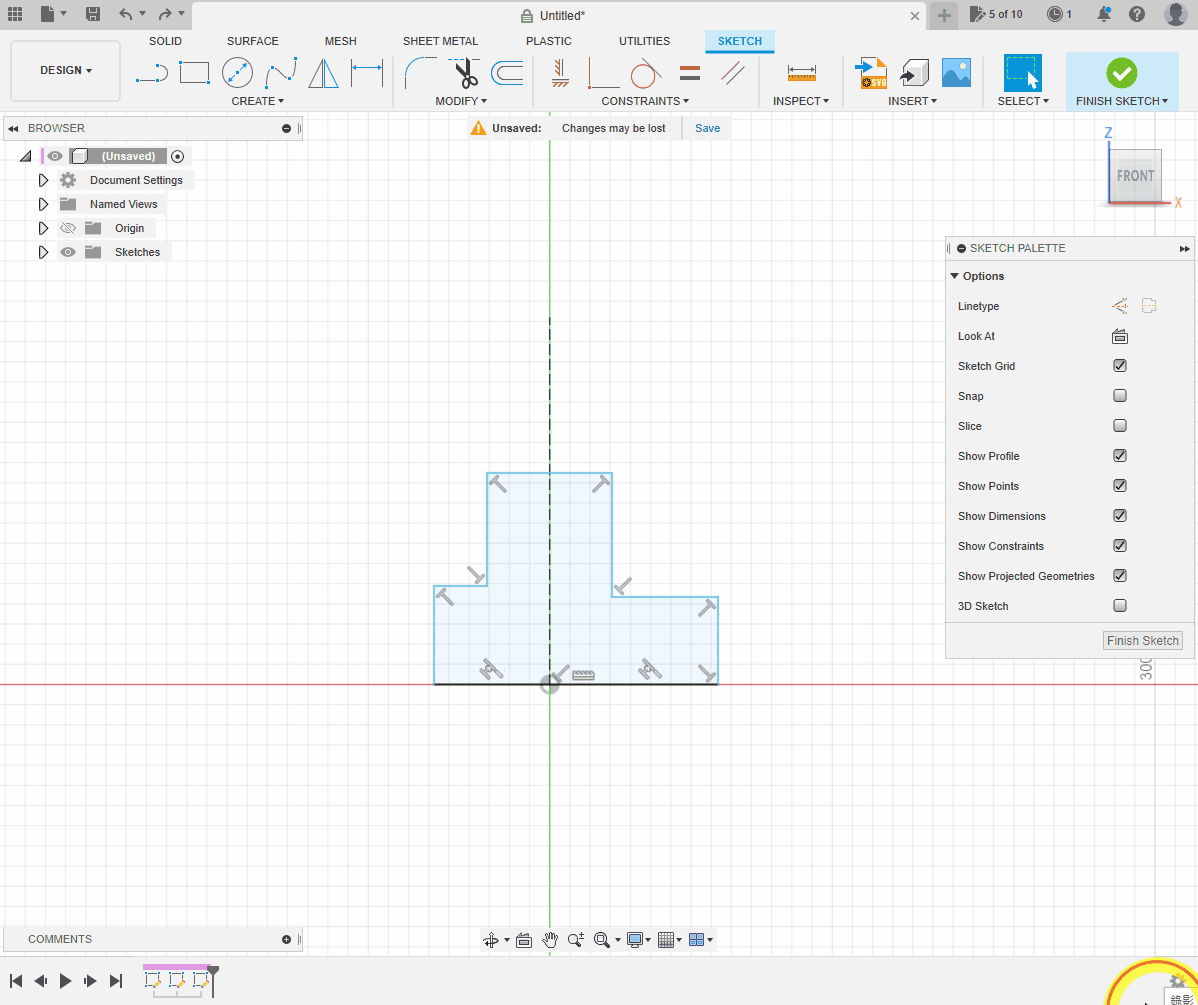Uncheck the Sketch Grid option
The width and height of the screenshot is (1198, 1005).
coord(1120,366)
